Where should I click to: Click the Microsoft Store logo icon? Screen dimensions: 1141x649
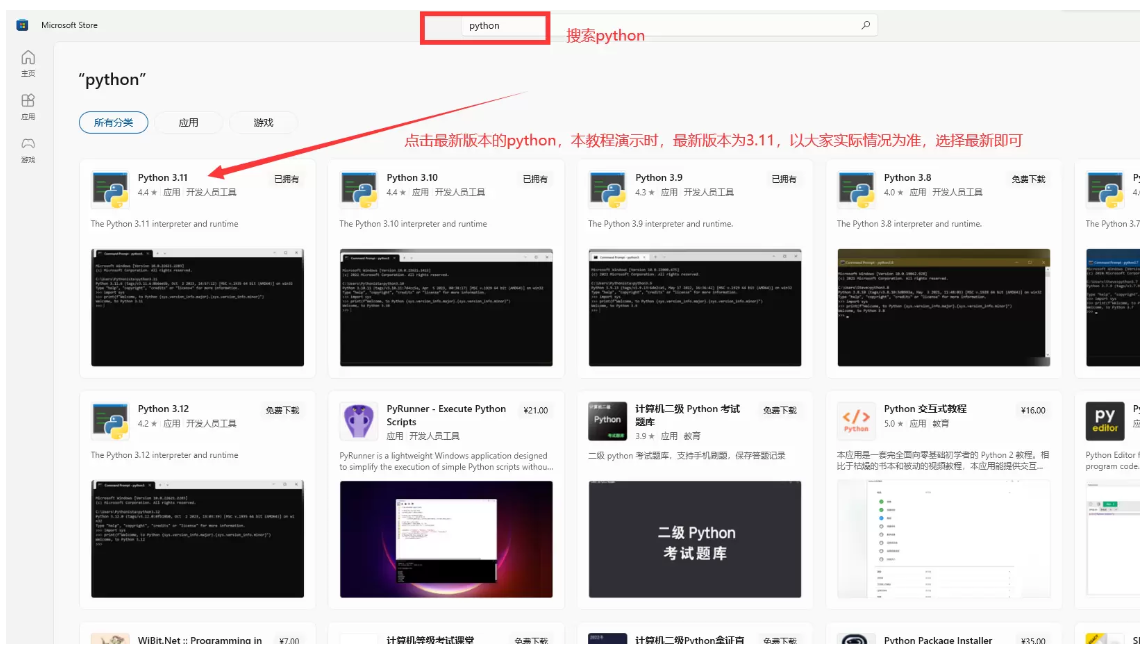click(x=23, y=25)
